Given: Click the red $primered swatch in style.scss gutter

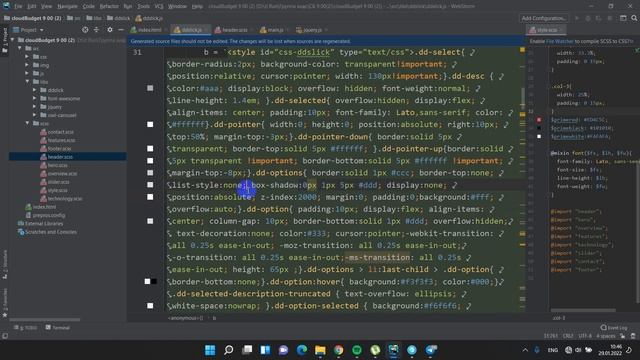Looking at the screenshot, I should click(x=539, y=120).
